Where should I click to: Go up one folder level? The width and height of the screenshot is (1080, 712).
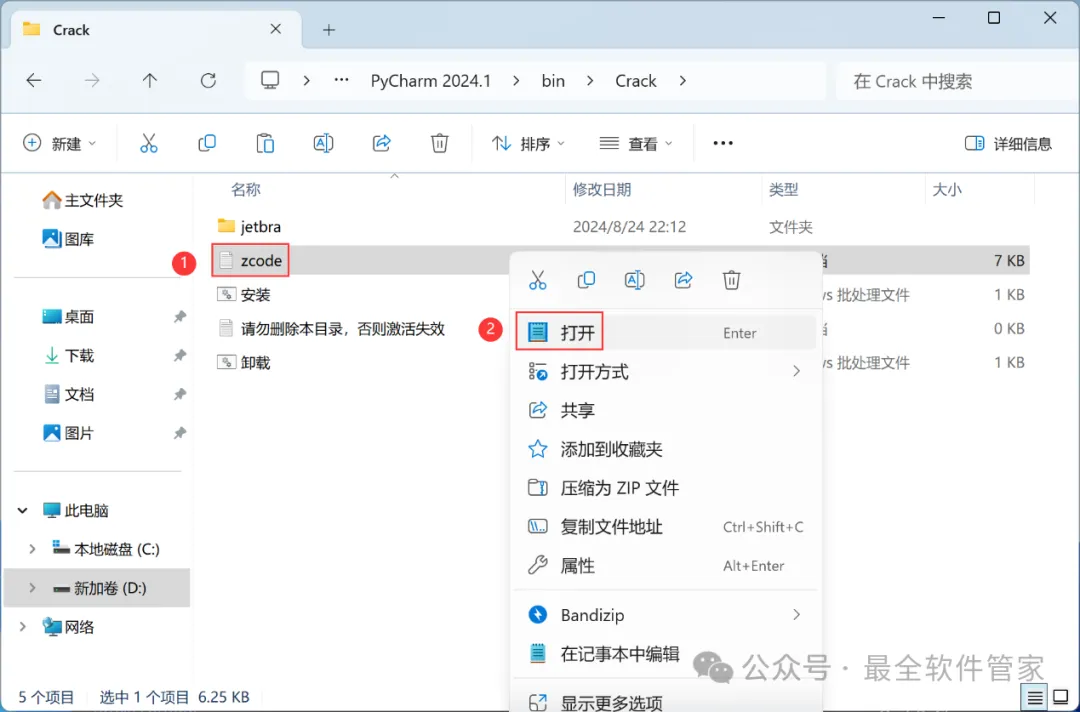coord(149,81)
